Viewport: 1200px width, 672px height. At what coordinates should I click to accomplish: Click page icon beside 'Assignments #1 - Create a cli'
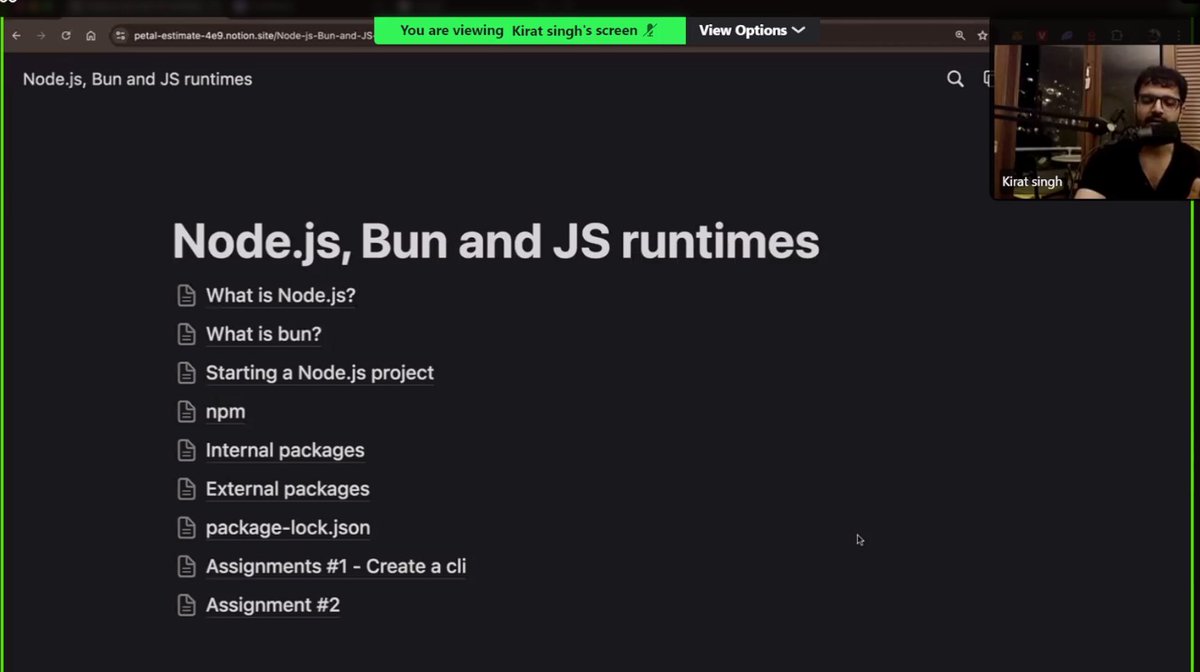click(x=186, y=567)
